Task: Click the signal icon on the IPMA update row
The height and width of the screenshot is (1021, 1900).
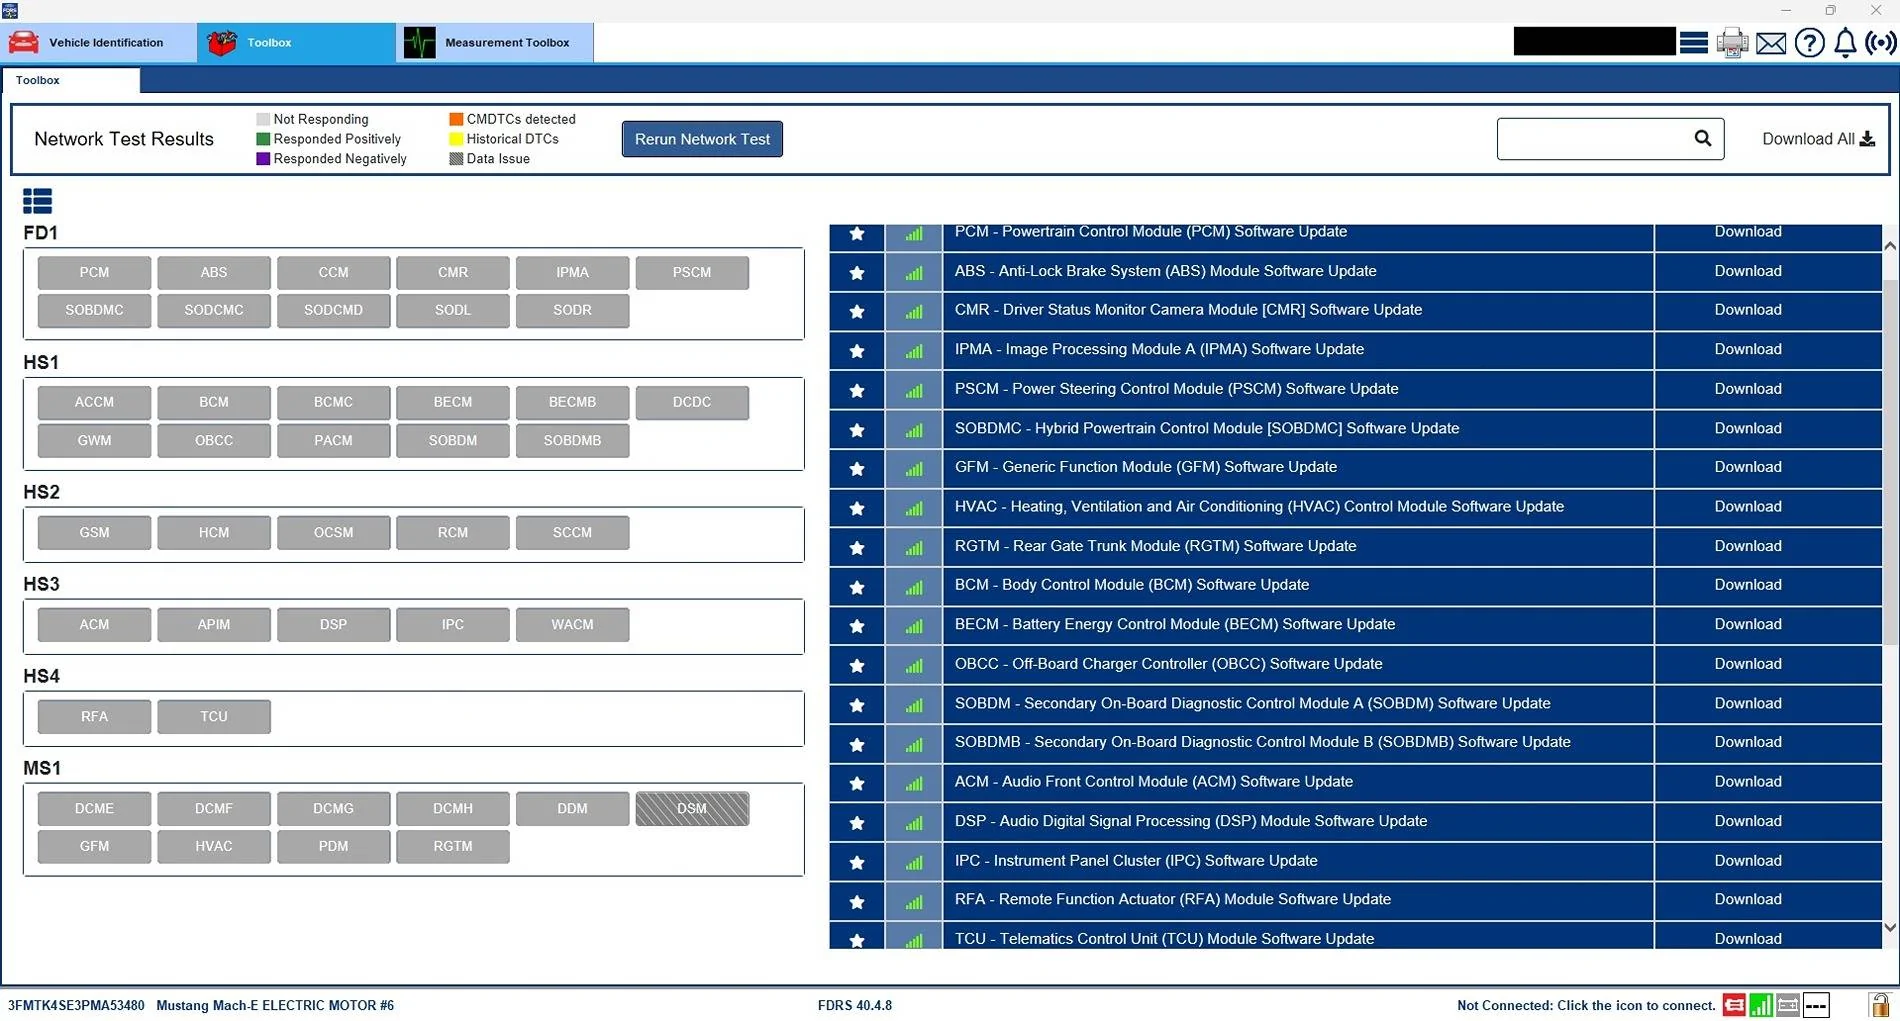Action: point(914,351)
